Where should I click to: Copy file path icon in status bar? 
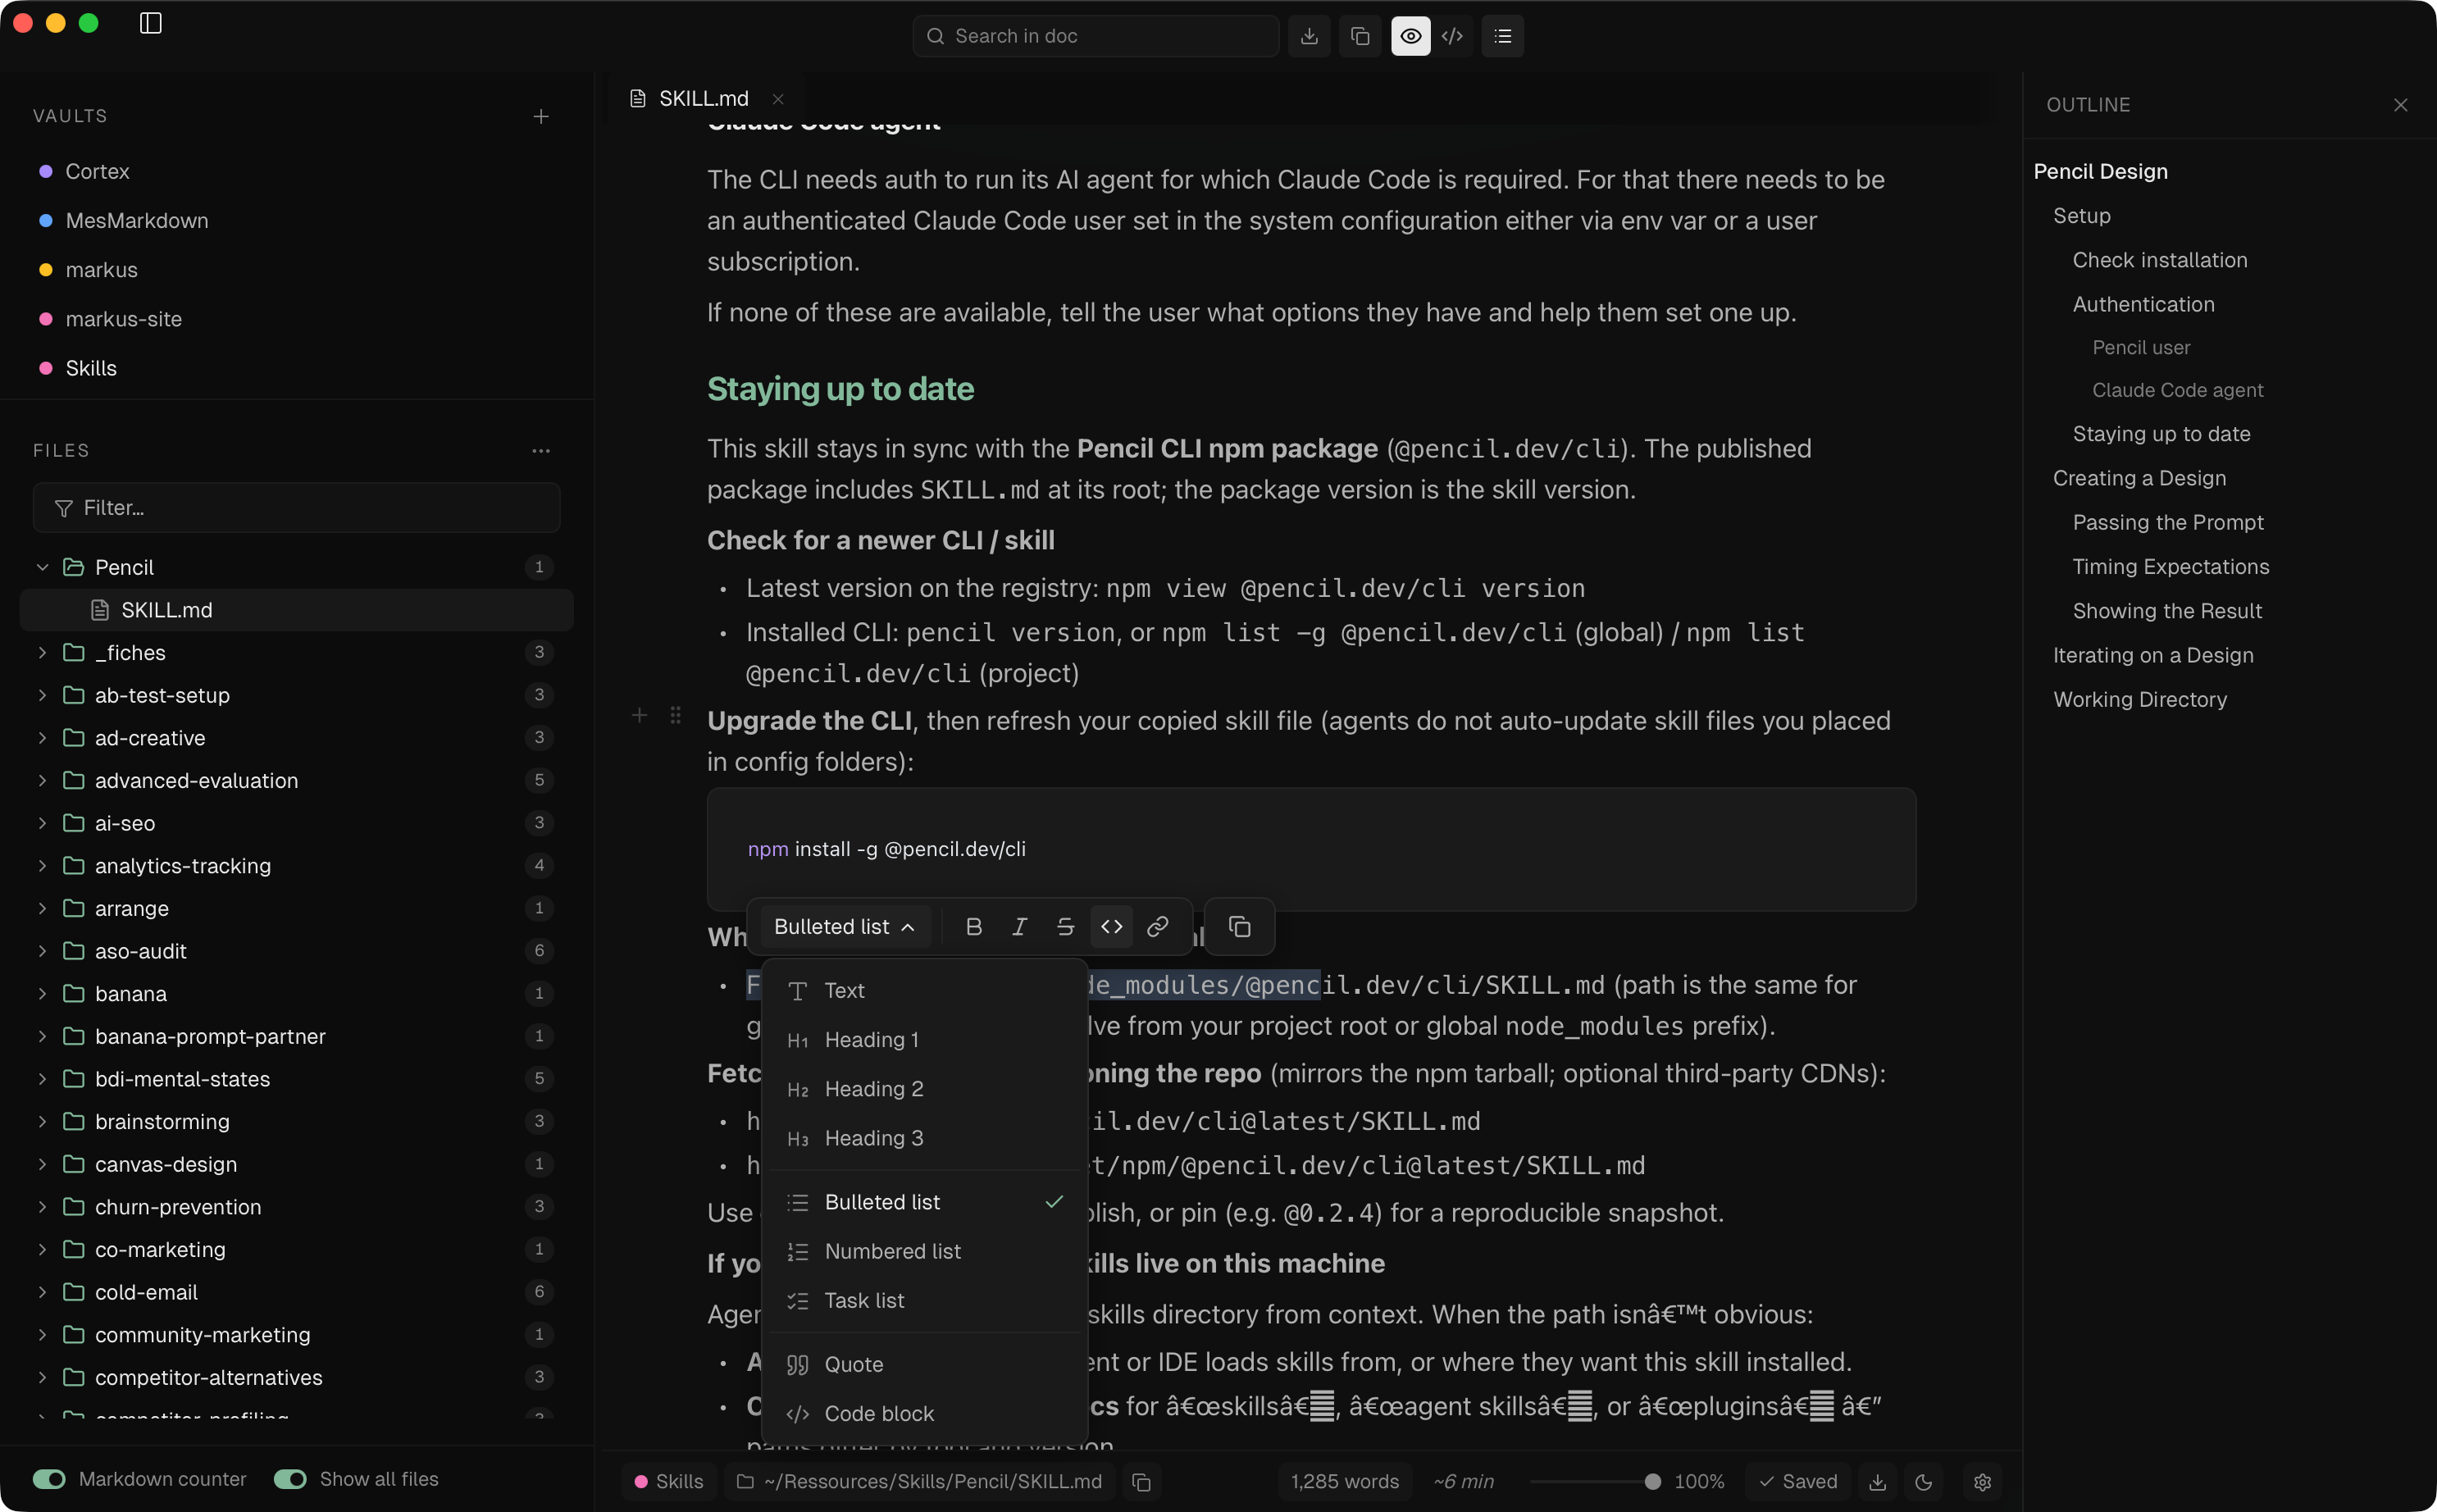coord(1141,1482)
